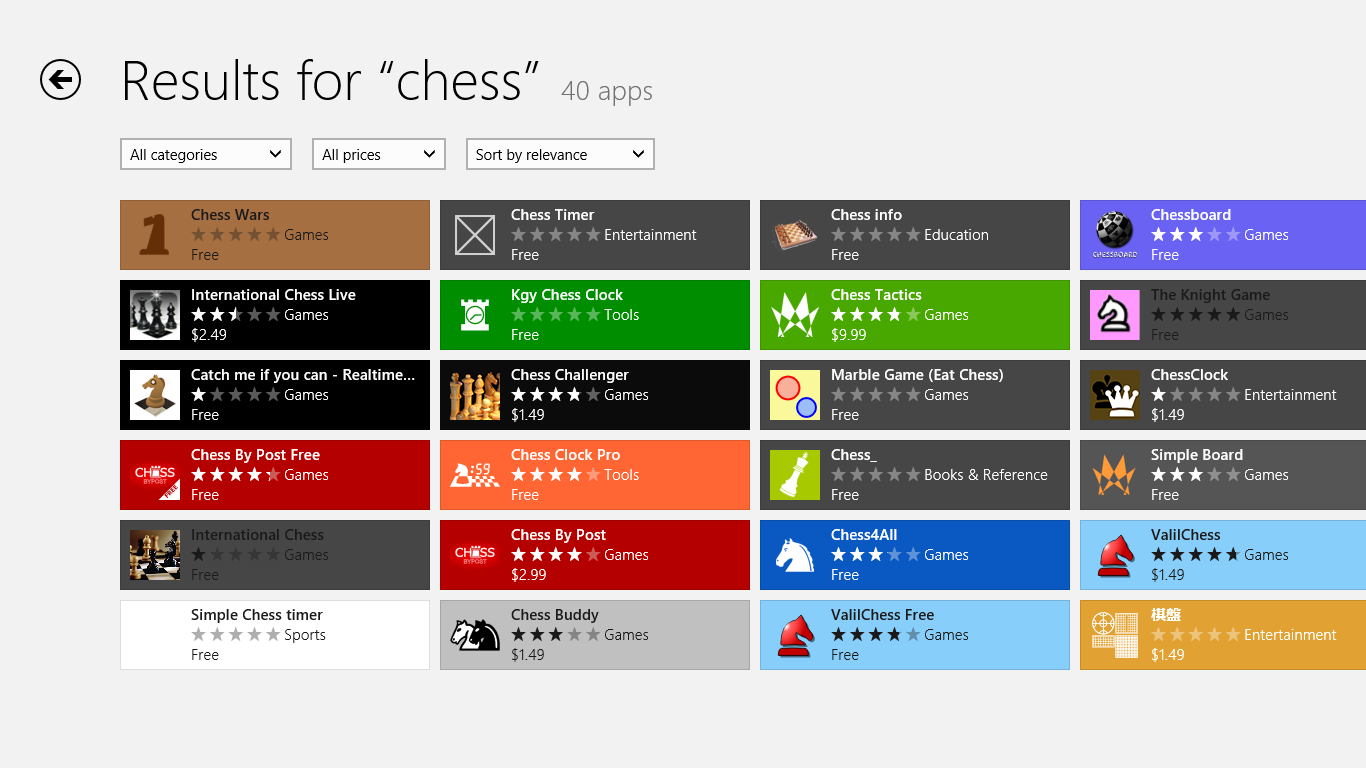Open the Chess info board thumbnail
The image size is (1366, 768).
[x=795, y=235]
